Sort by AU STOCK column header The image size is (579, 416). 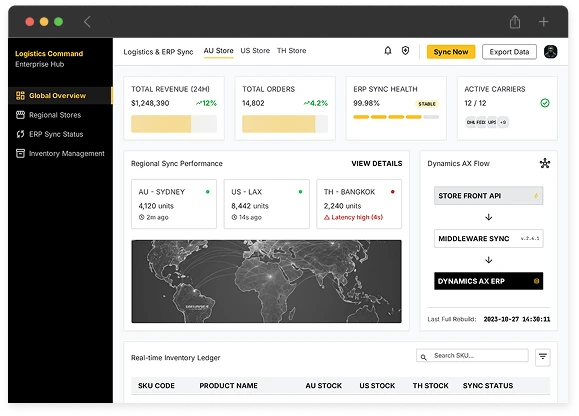[x=323, y=386]
